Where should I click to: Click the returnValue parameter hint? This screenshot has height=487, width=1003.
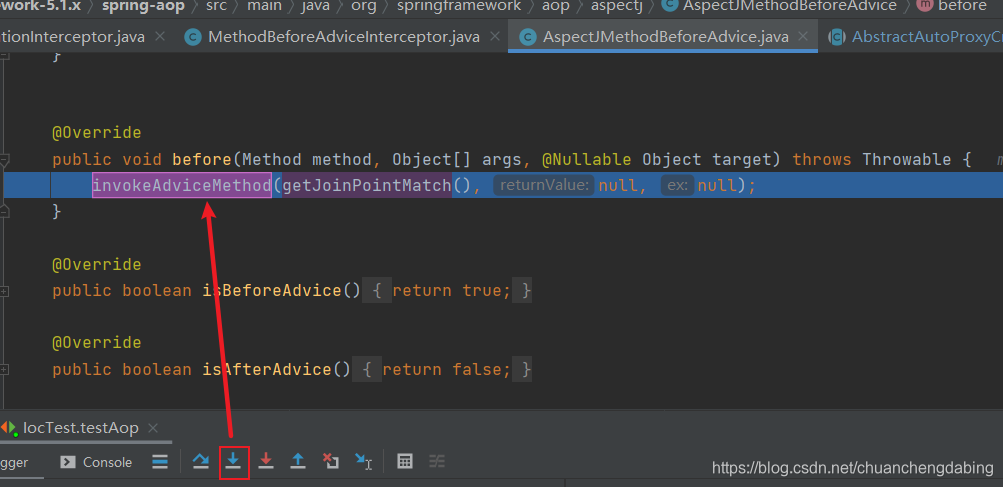coord(544,186)
